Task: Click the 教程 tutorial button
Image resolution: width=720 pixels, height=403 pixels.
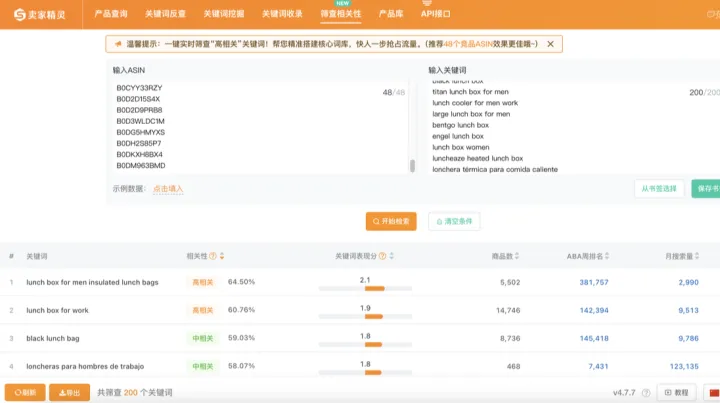Action: point(677,393)
